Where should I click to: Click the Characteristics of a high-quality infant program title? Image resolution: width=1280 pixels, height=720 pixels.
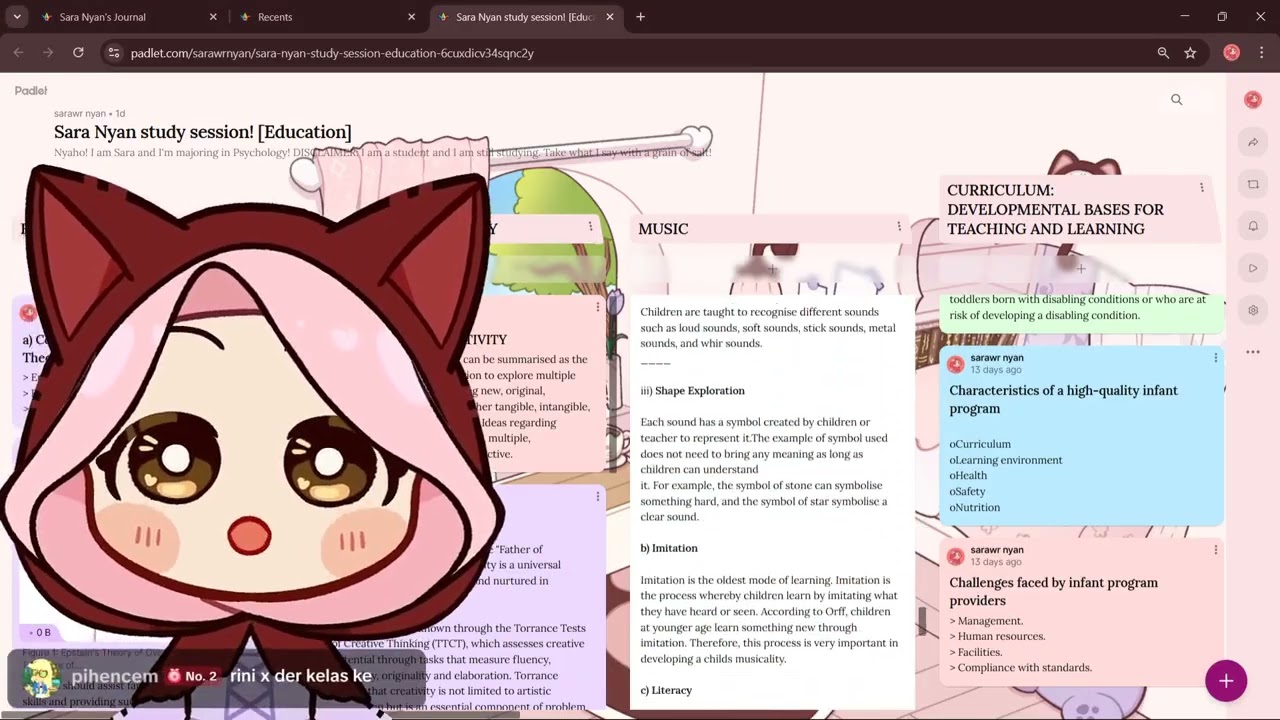point(1063,399)
